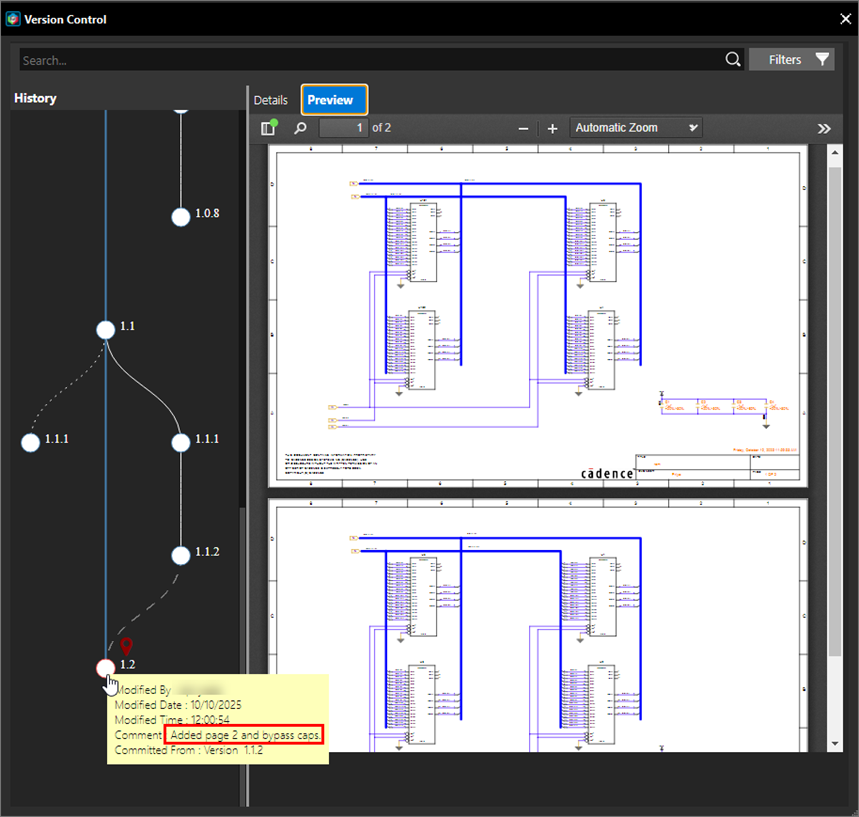Toggle the PDF sidebar panel icon

[268, 128]
